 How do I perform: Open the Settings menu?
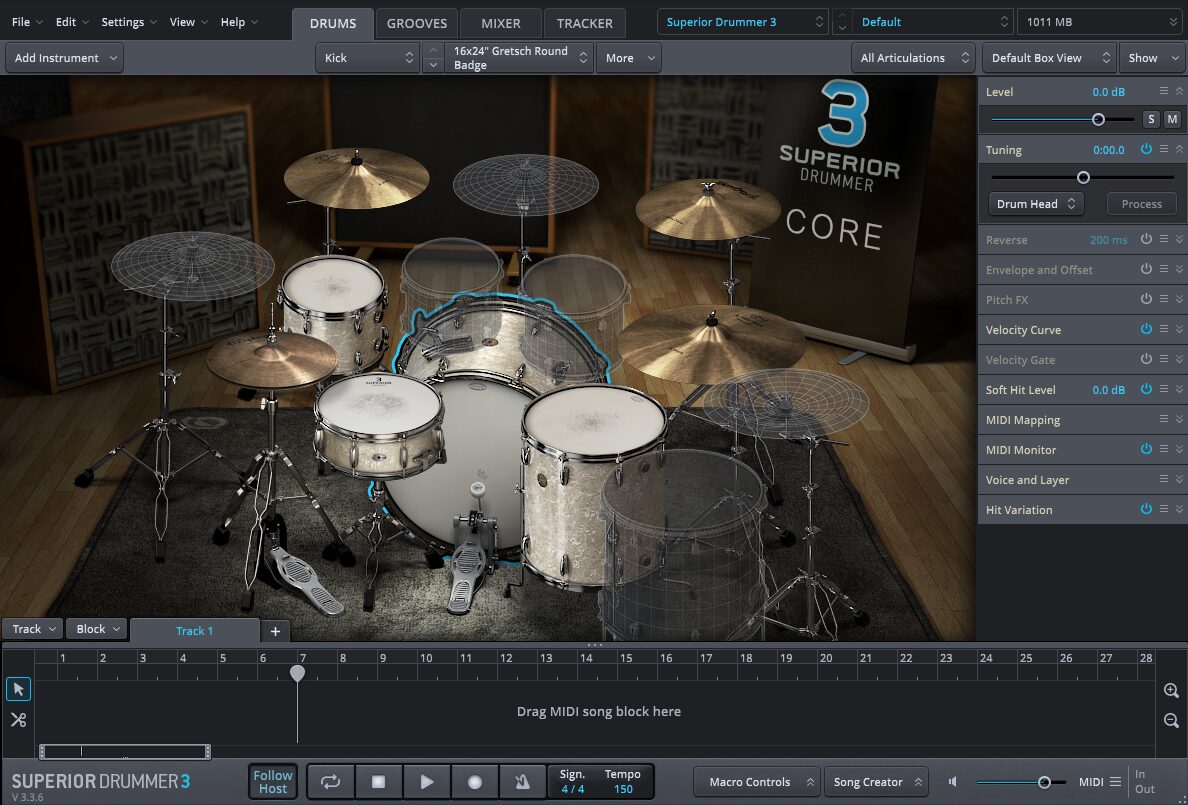click(122, 21)
